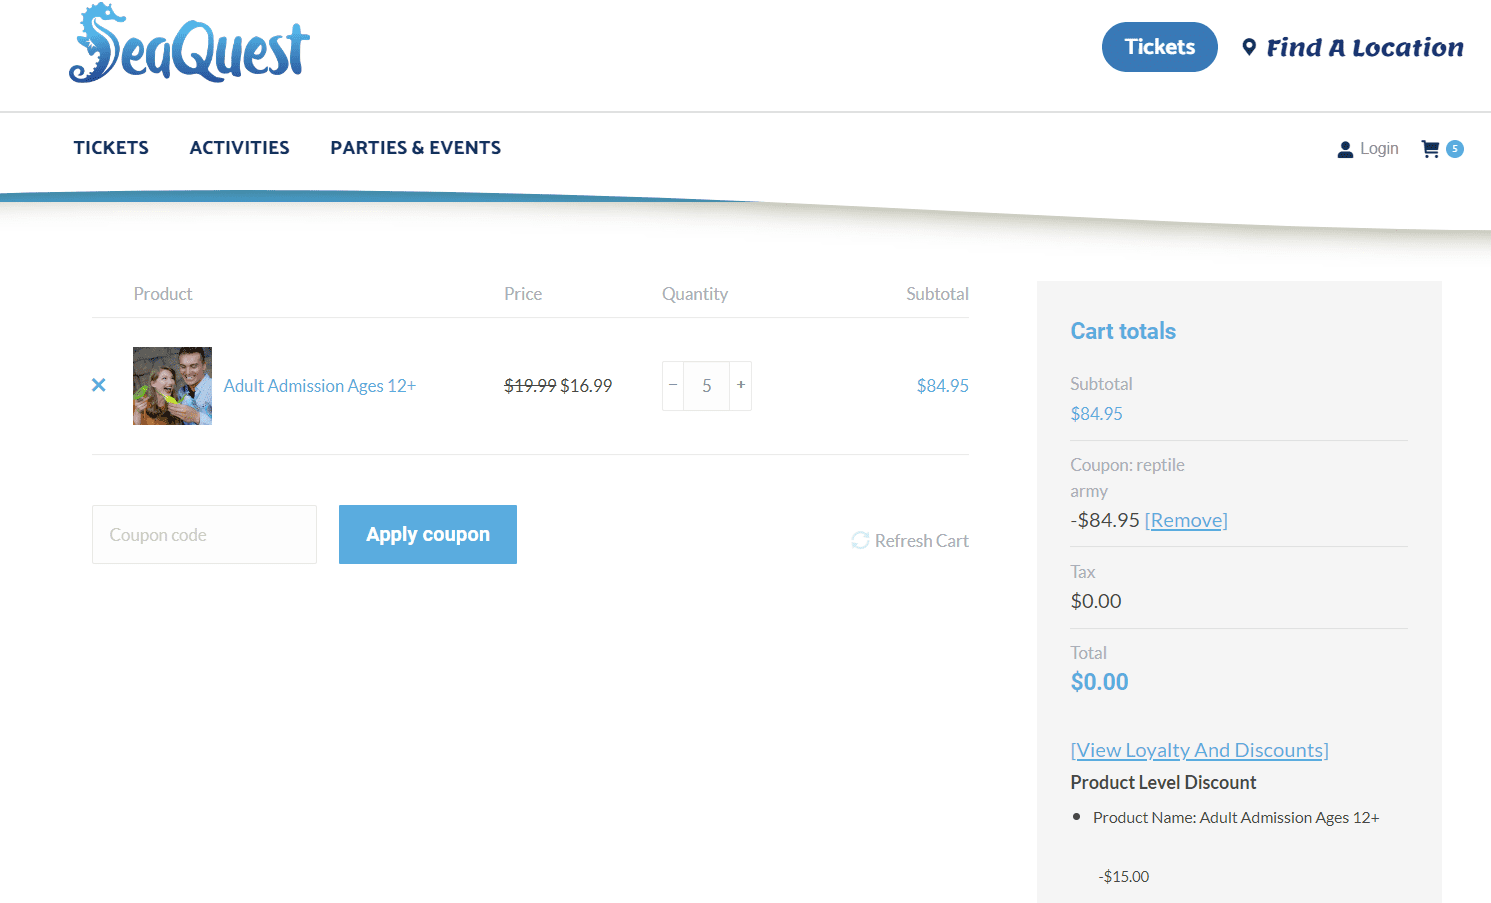Increase quantity with plus button

coord(741,385)
